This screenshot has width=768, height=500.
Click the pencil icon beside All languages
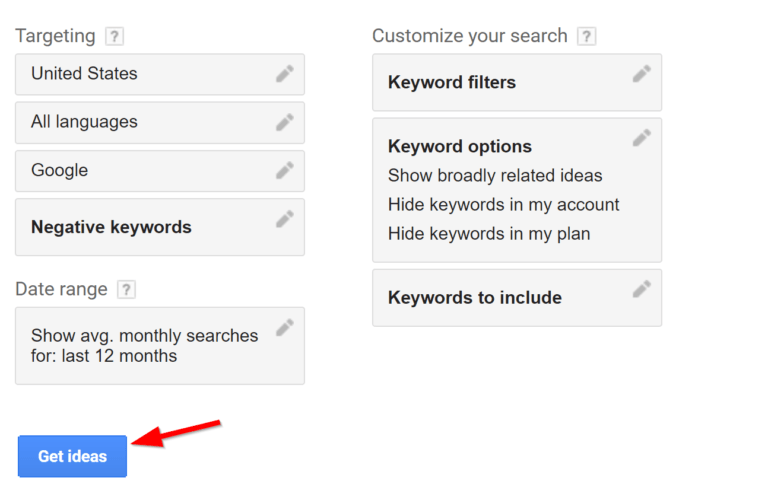coord(285,122)
